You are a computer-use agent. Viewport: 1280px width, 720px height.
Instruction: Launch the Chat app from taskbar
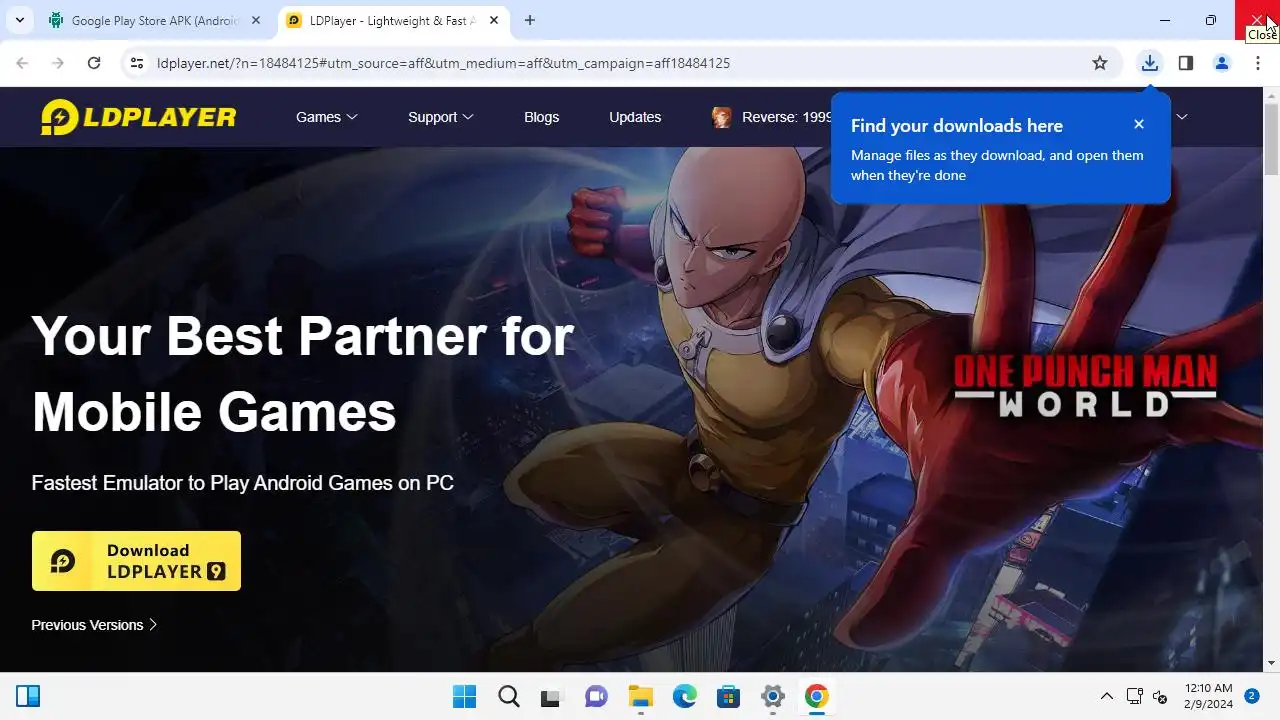click(596, 697)
